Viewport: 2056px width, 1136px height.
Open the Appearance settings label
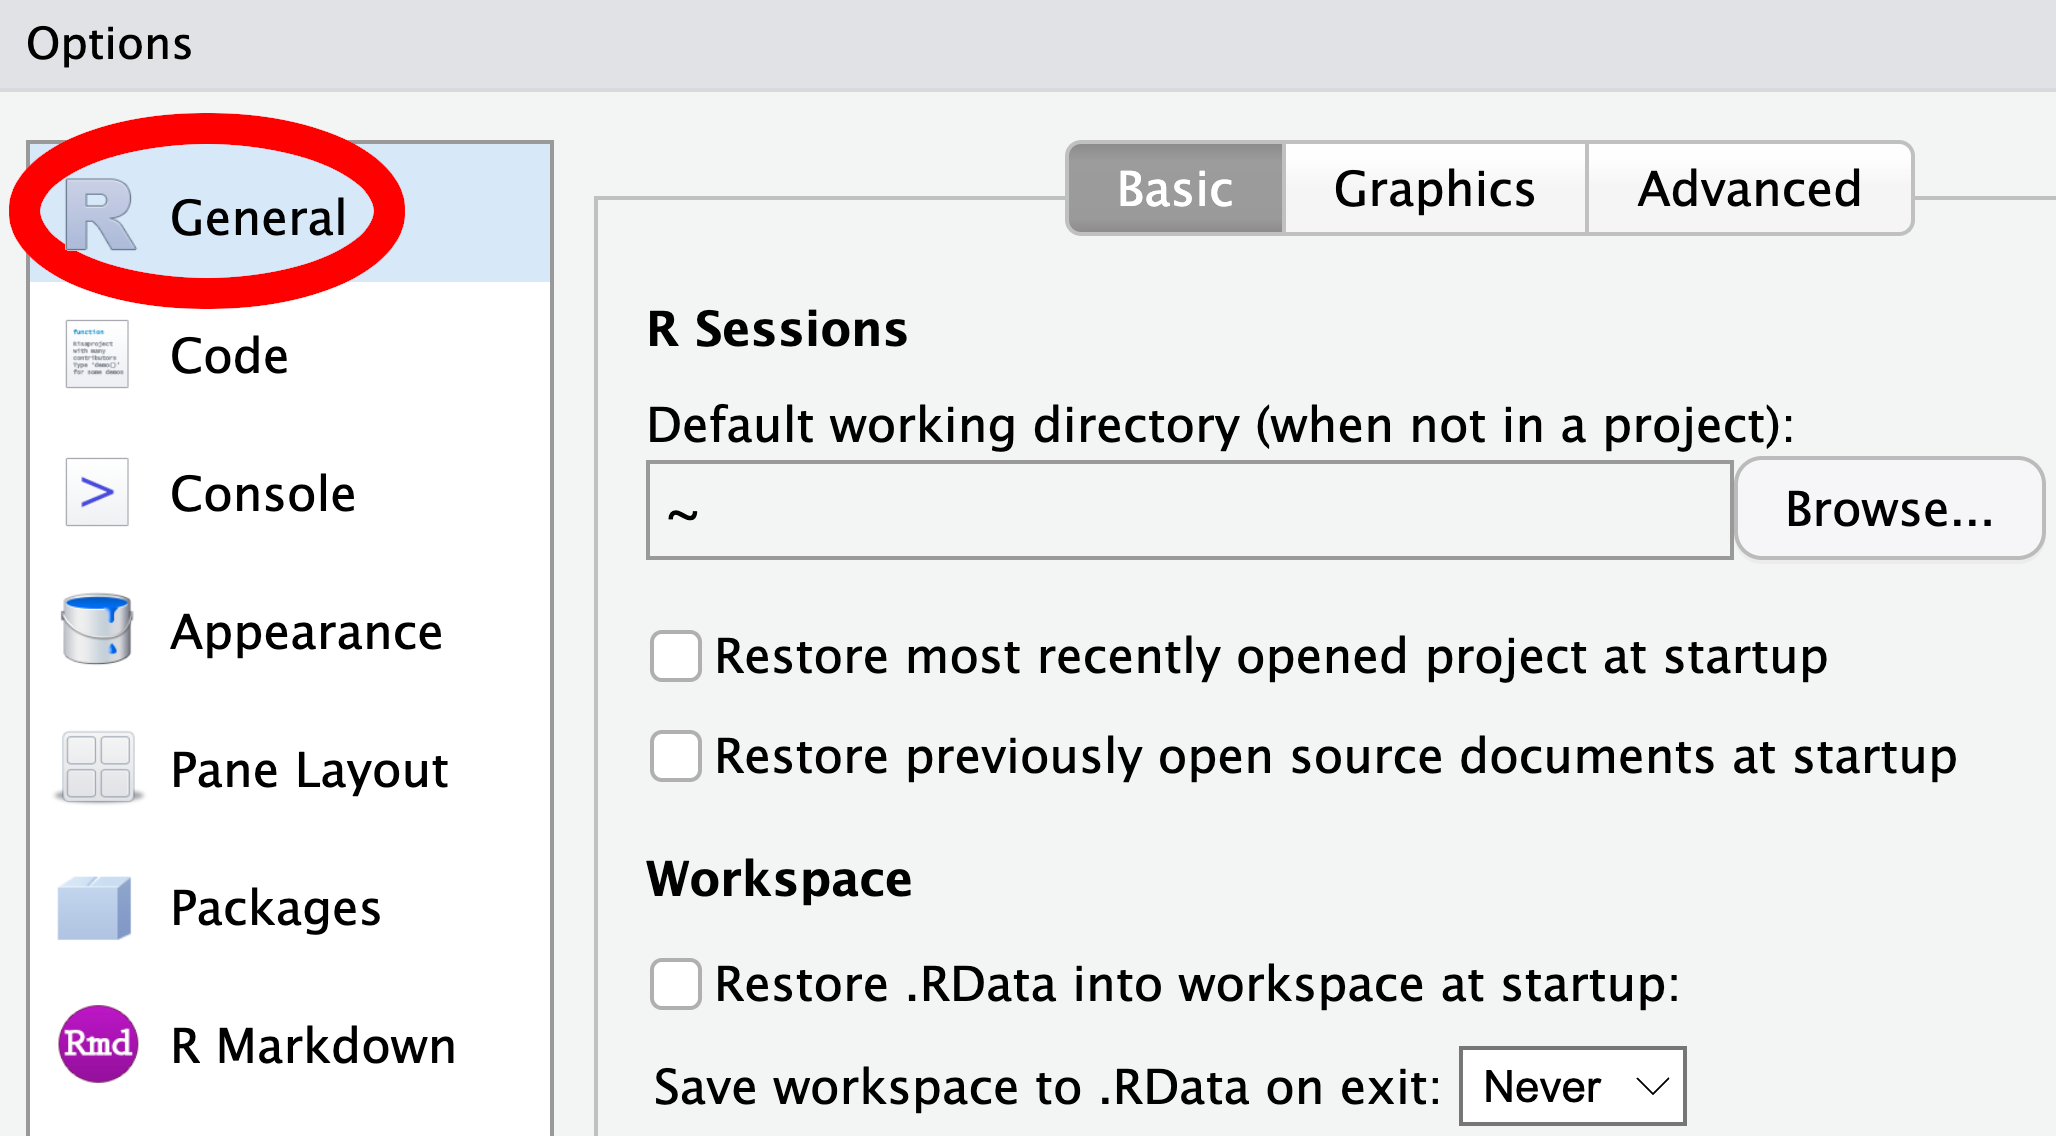point(306,632)
